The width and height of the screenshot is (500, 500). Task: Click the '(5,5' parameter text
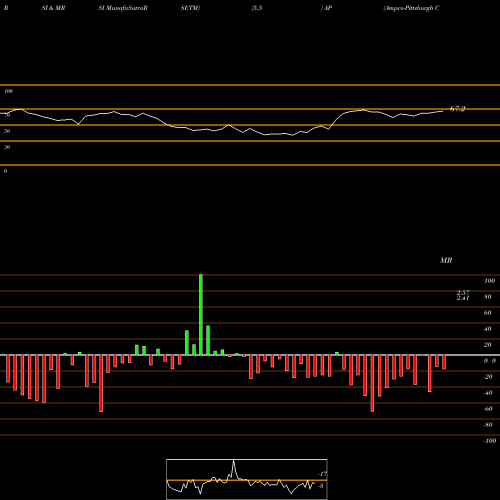[x=257, y=8]
